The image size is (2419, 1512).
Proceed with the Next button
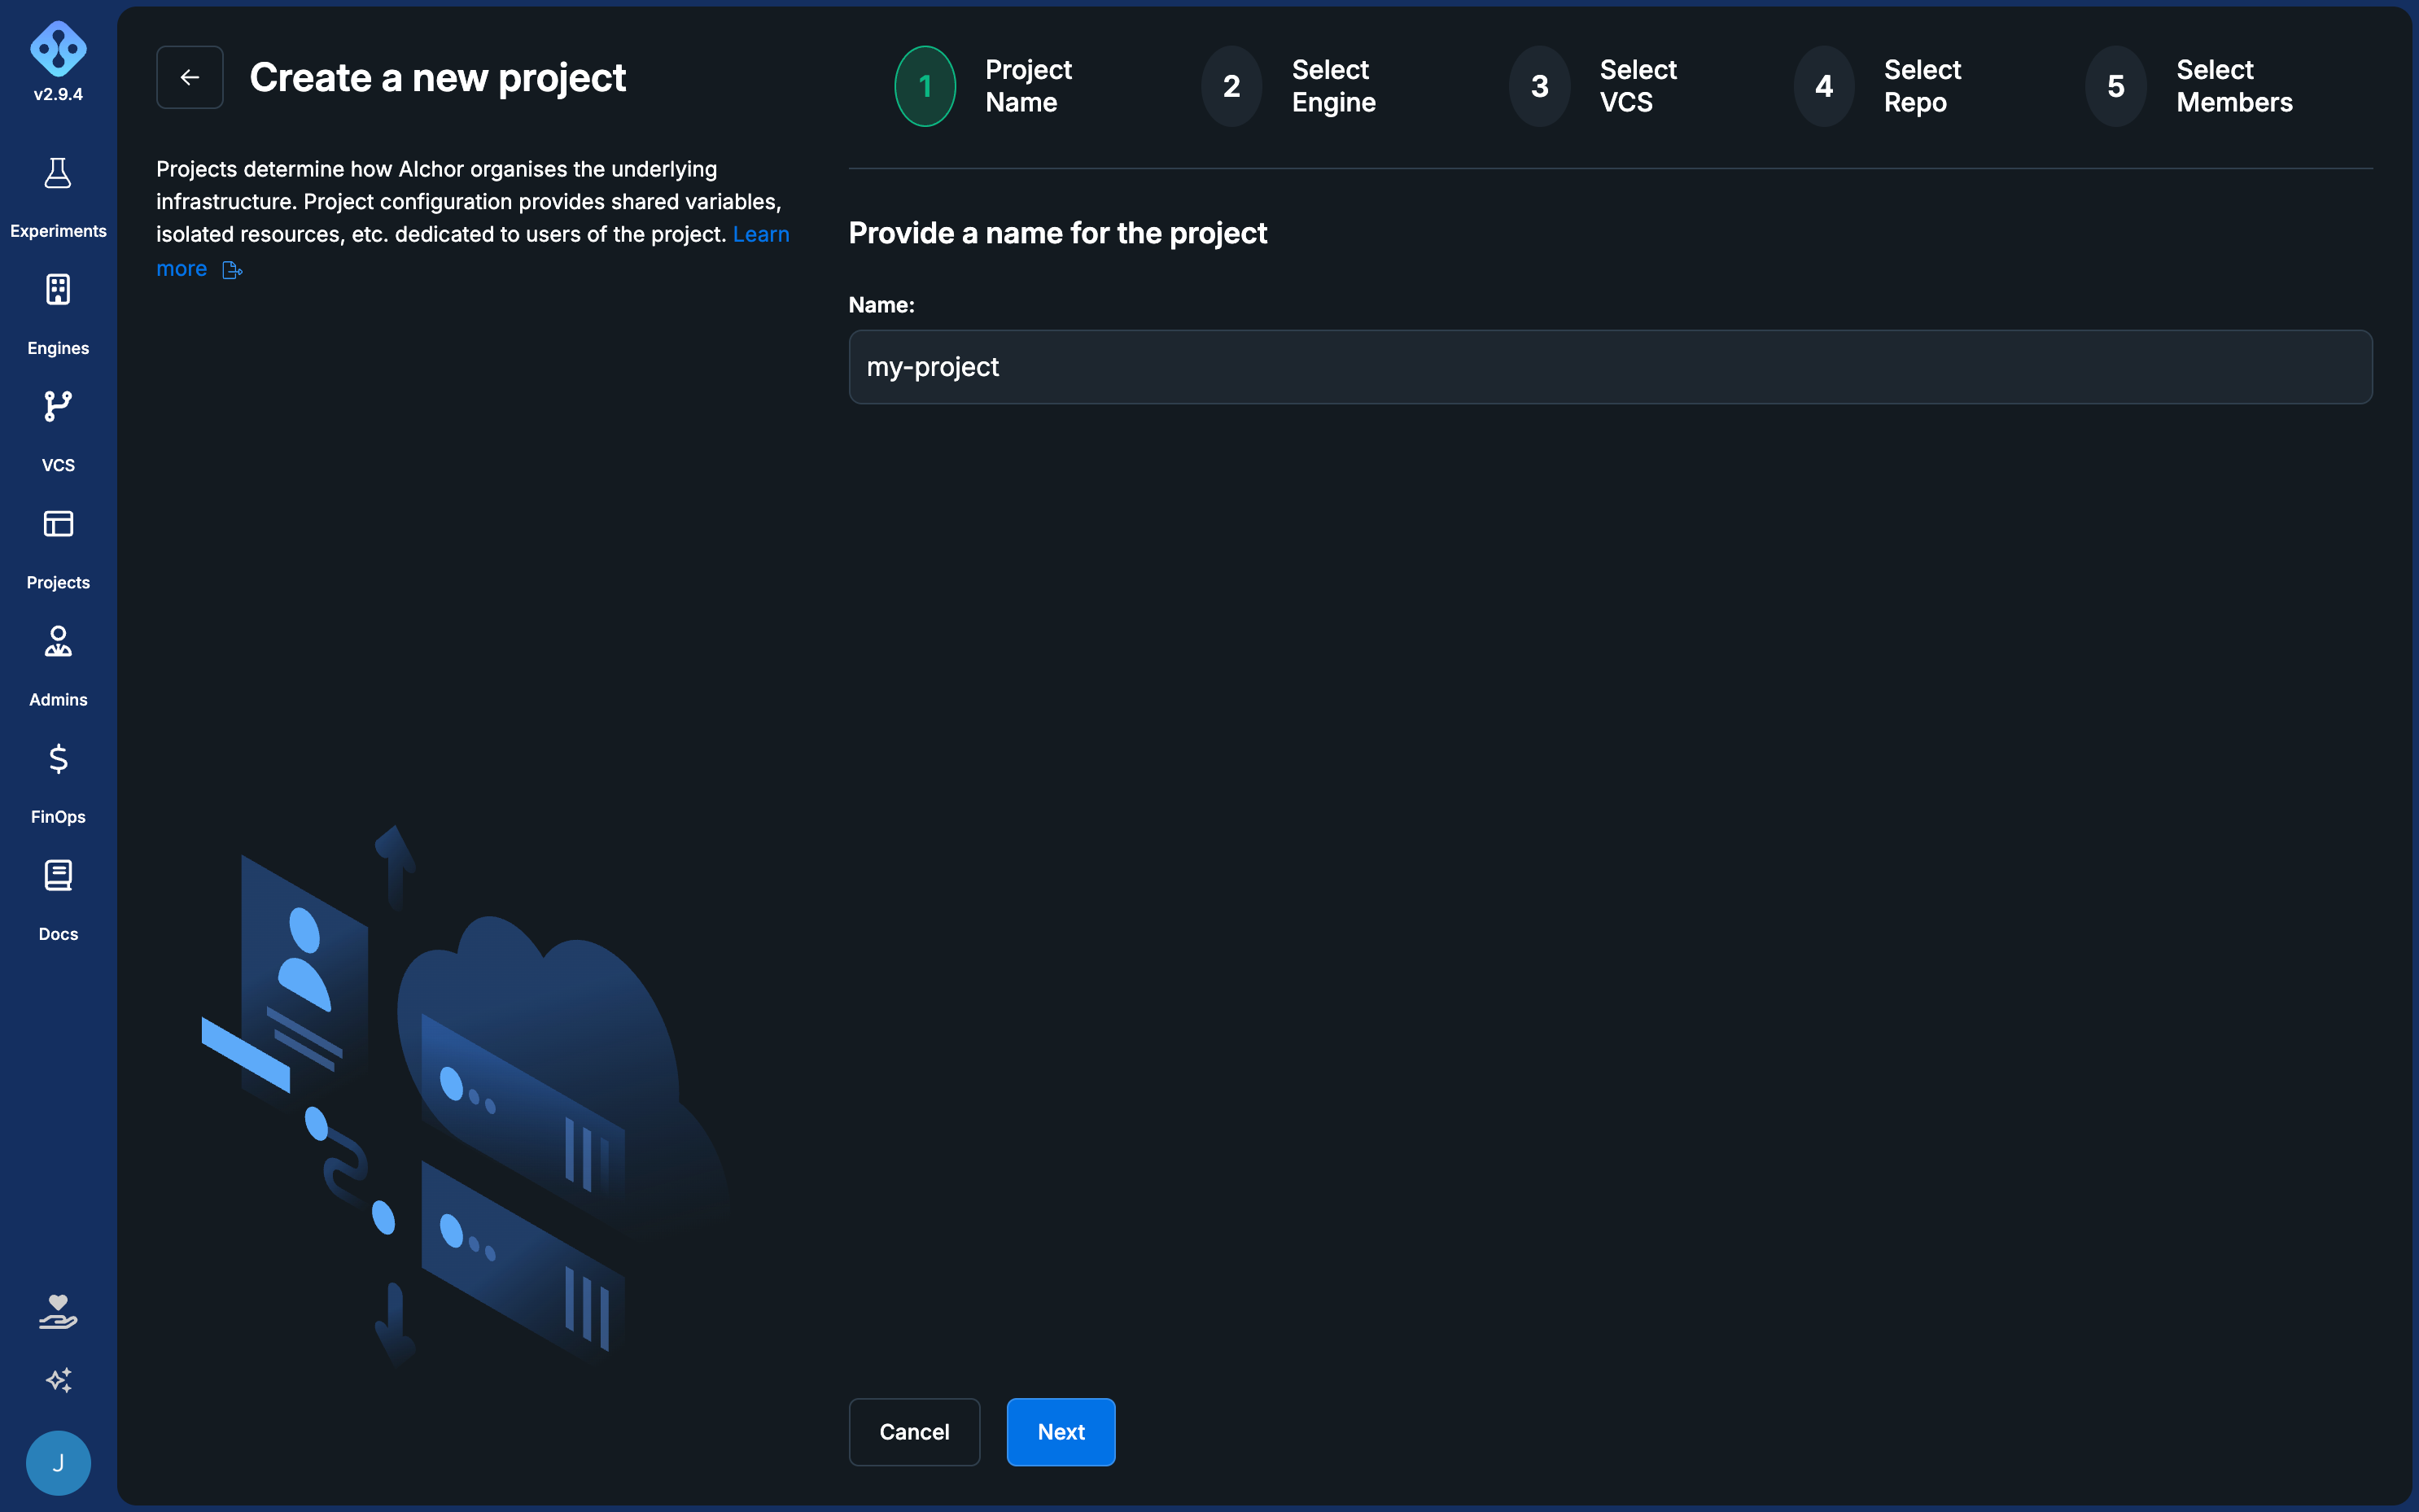(1061, 1432)
